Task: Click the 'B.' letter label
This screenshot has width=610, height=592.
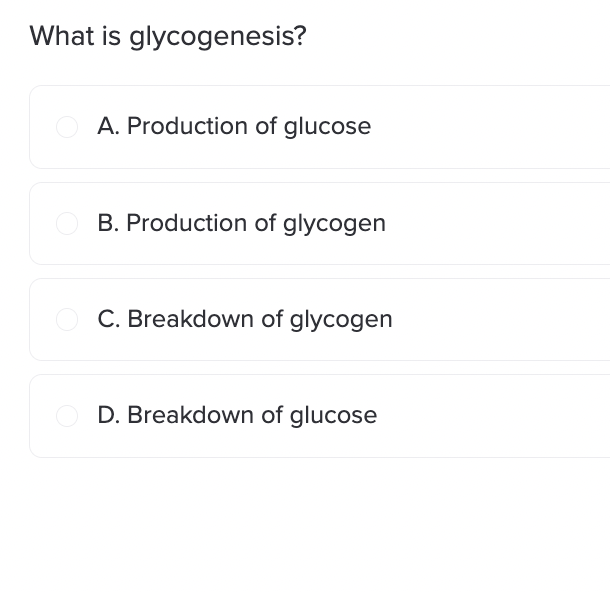Action: click(108, 224)
